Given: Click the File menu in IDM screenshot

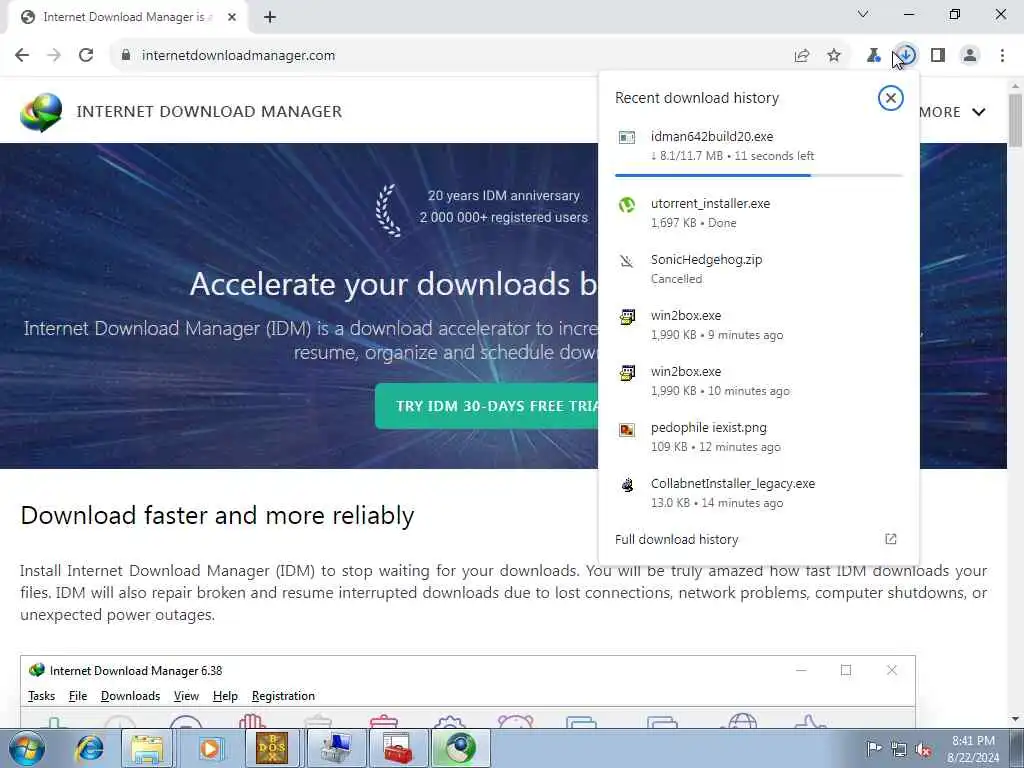Looking at the screenshot, I should coord(78,696).
